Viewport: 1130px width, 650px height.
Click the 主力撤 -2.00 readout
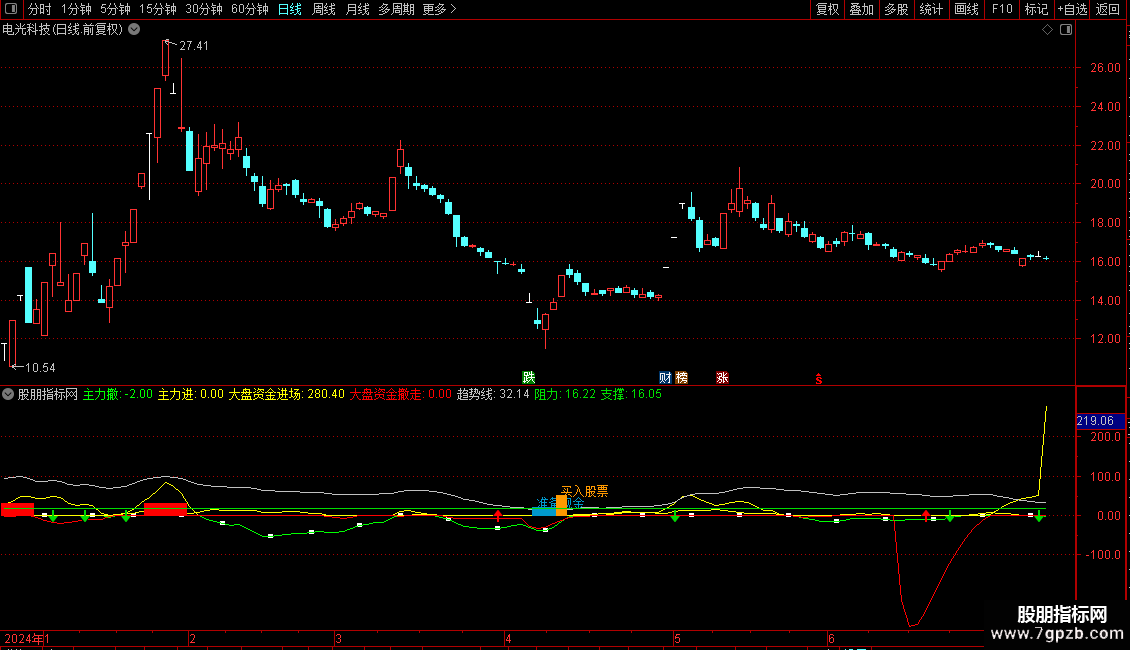[118, 394]
